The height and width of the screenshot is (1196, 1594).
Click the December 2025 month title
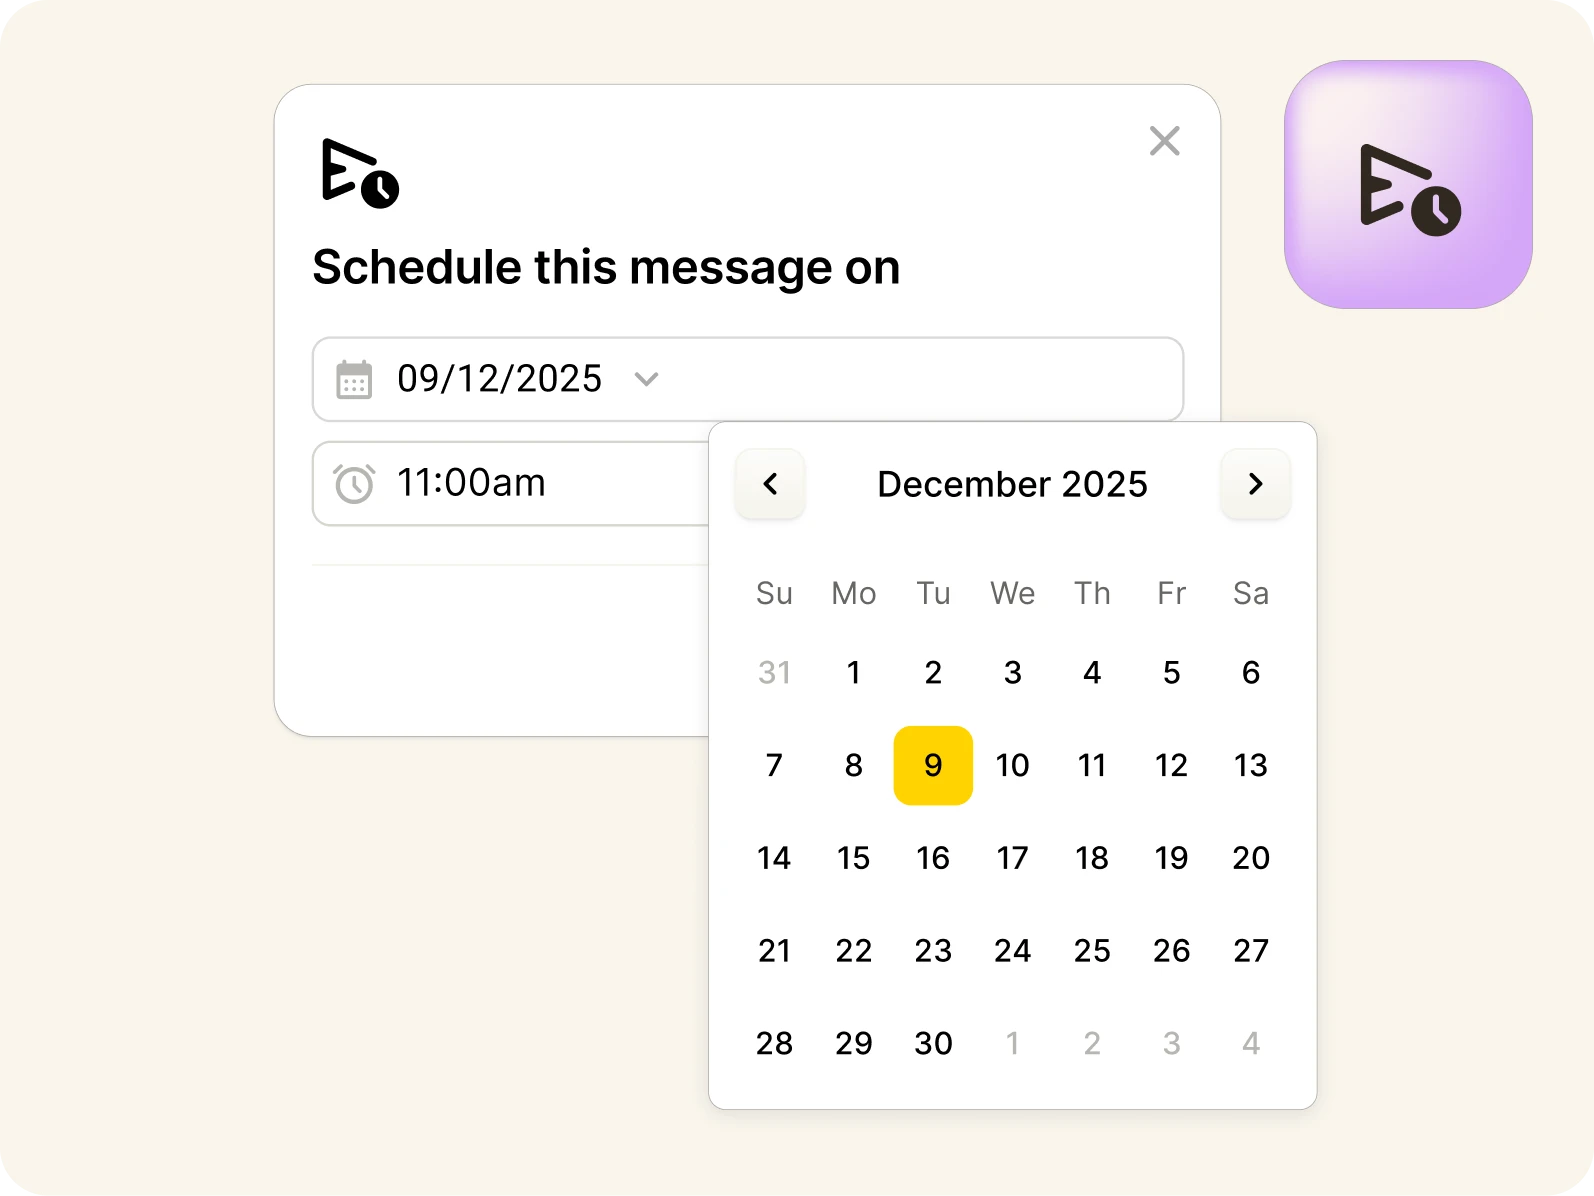[x=1012, y=484]
